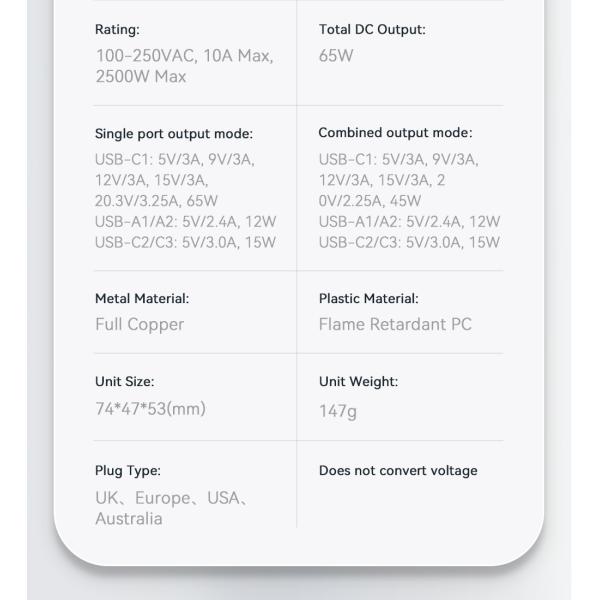Click the "Total DC Output:" label
Screen dimensions: 600x600
[x=371, y=30]
